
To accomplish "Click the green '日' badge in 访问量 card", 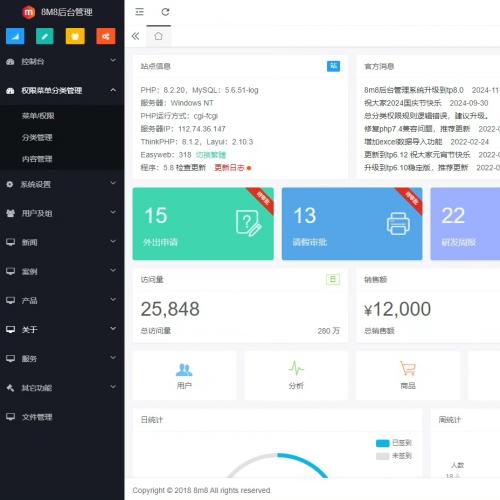I will tap(333, 279).
